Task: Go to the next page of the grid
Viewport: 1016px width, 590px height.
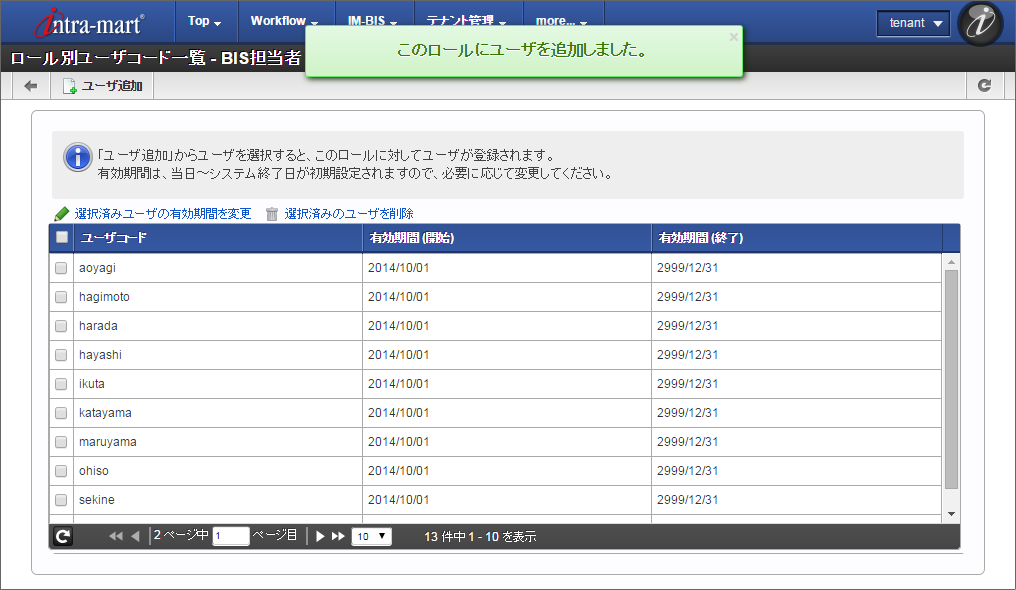Action: click(320, 537)
